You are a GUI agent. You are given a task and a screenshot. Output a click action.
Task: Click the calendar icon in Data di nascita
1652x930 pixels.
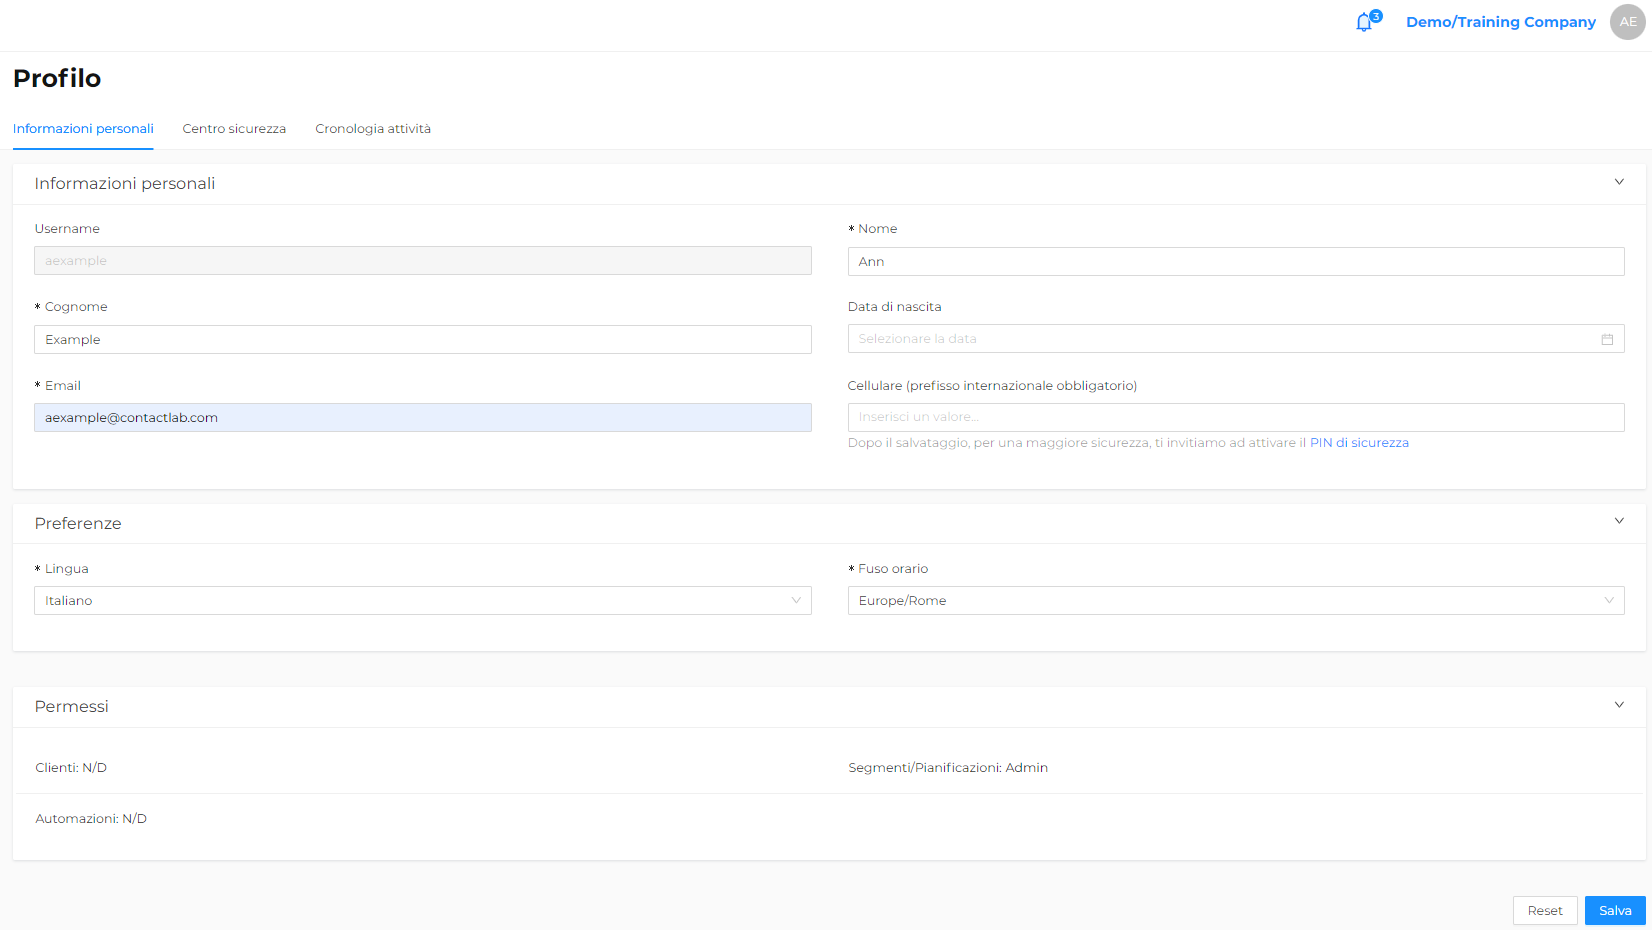[1607, 339]
